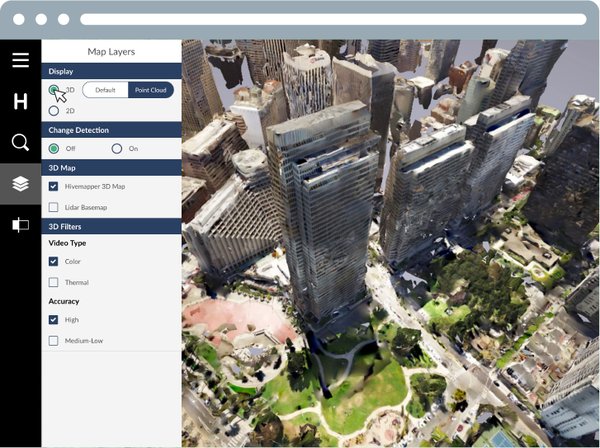Collapse the 3D Filters section header
The image size is (600, 448).
point(111,227)
